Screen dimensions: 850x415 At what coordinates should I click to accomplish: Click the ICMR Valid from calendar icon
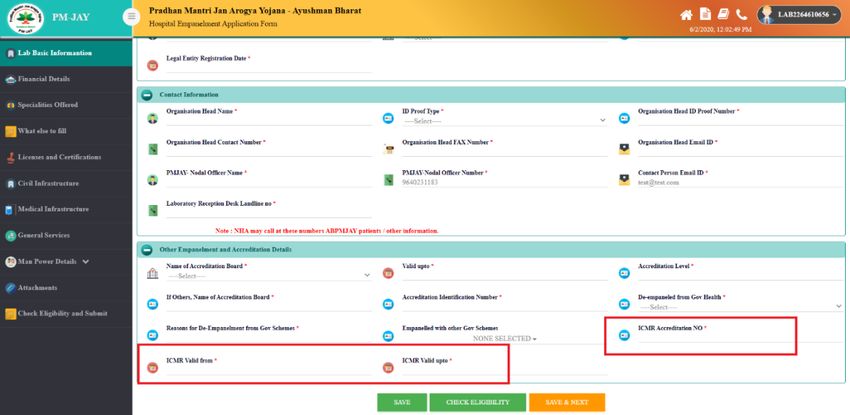152,367
